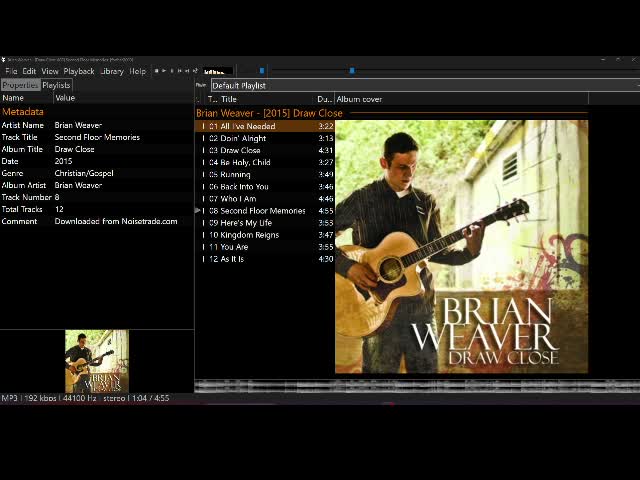
Task: Stop playback with the Stop icon
Action: pyautogui.click(x=156, y=71)
